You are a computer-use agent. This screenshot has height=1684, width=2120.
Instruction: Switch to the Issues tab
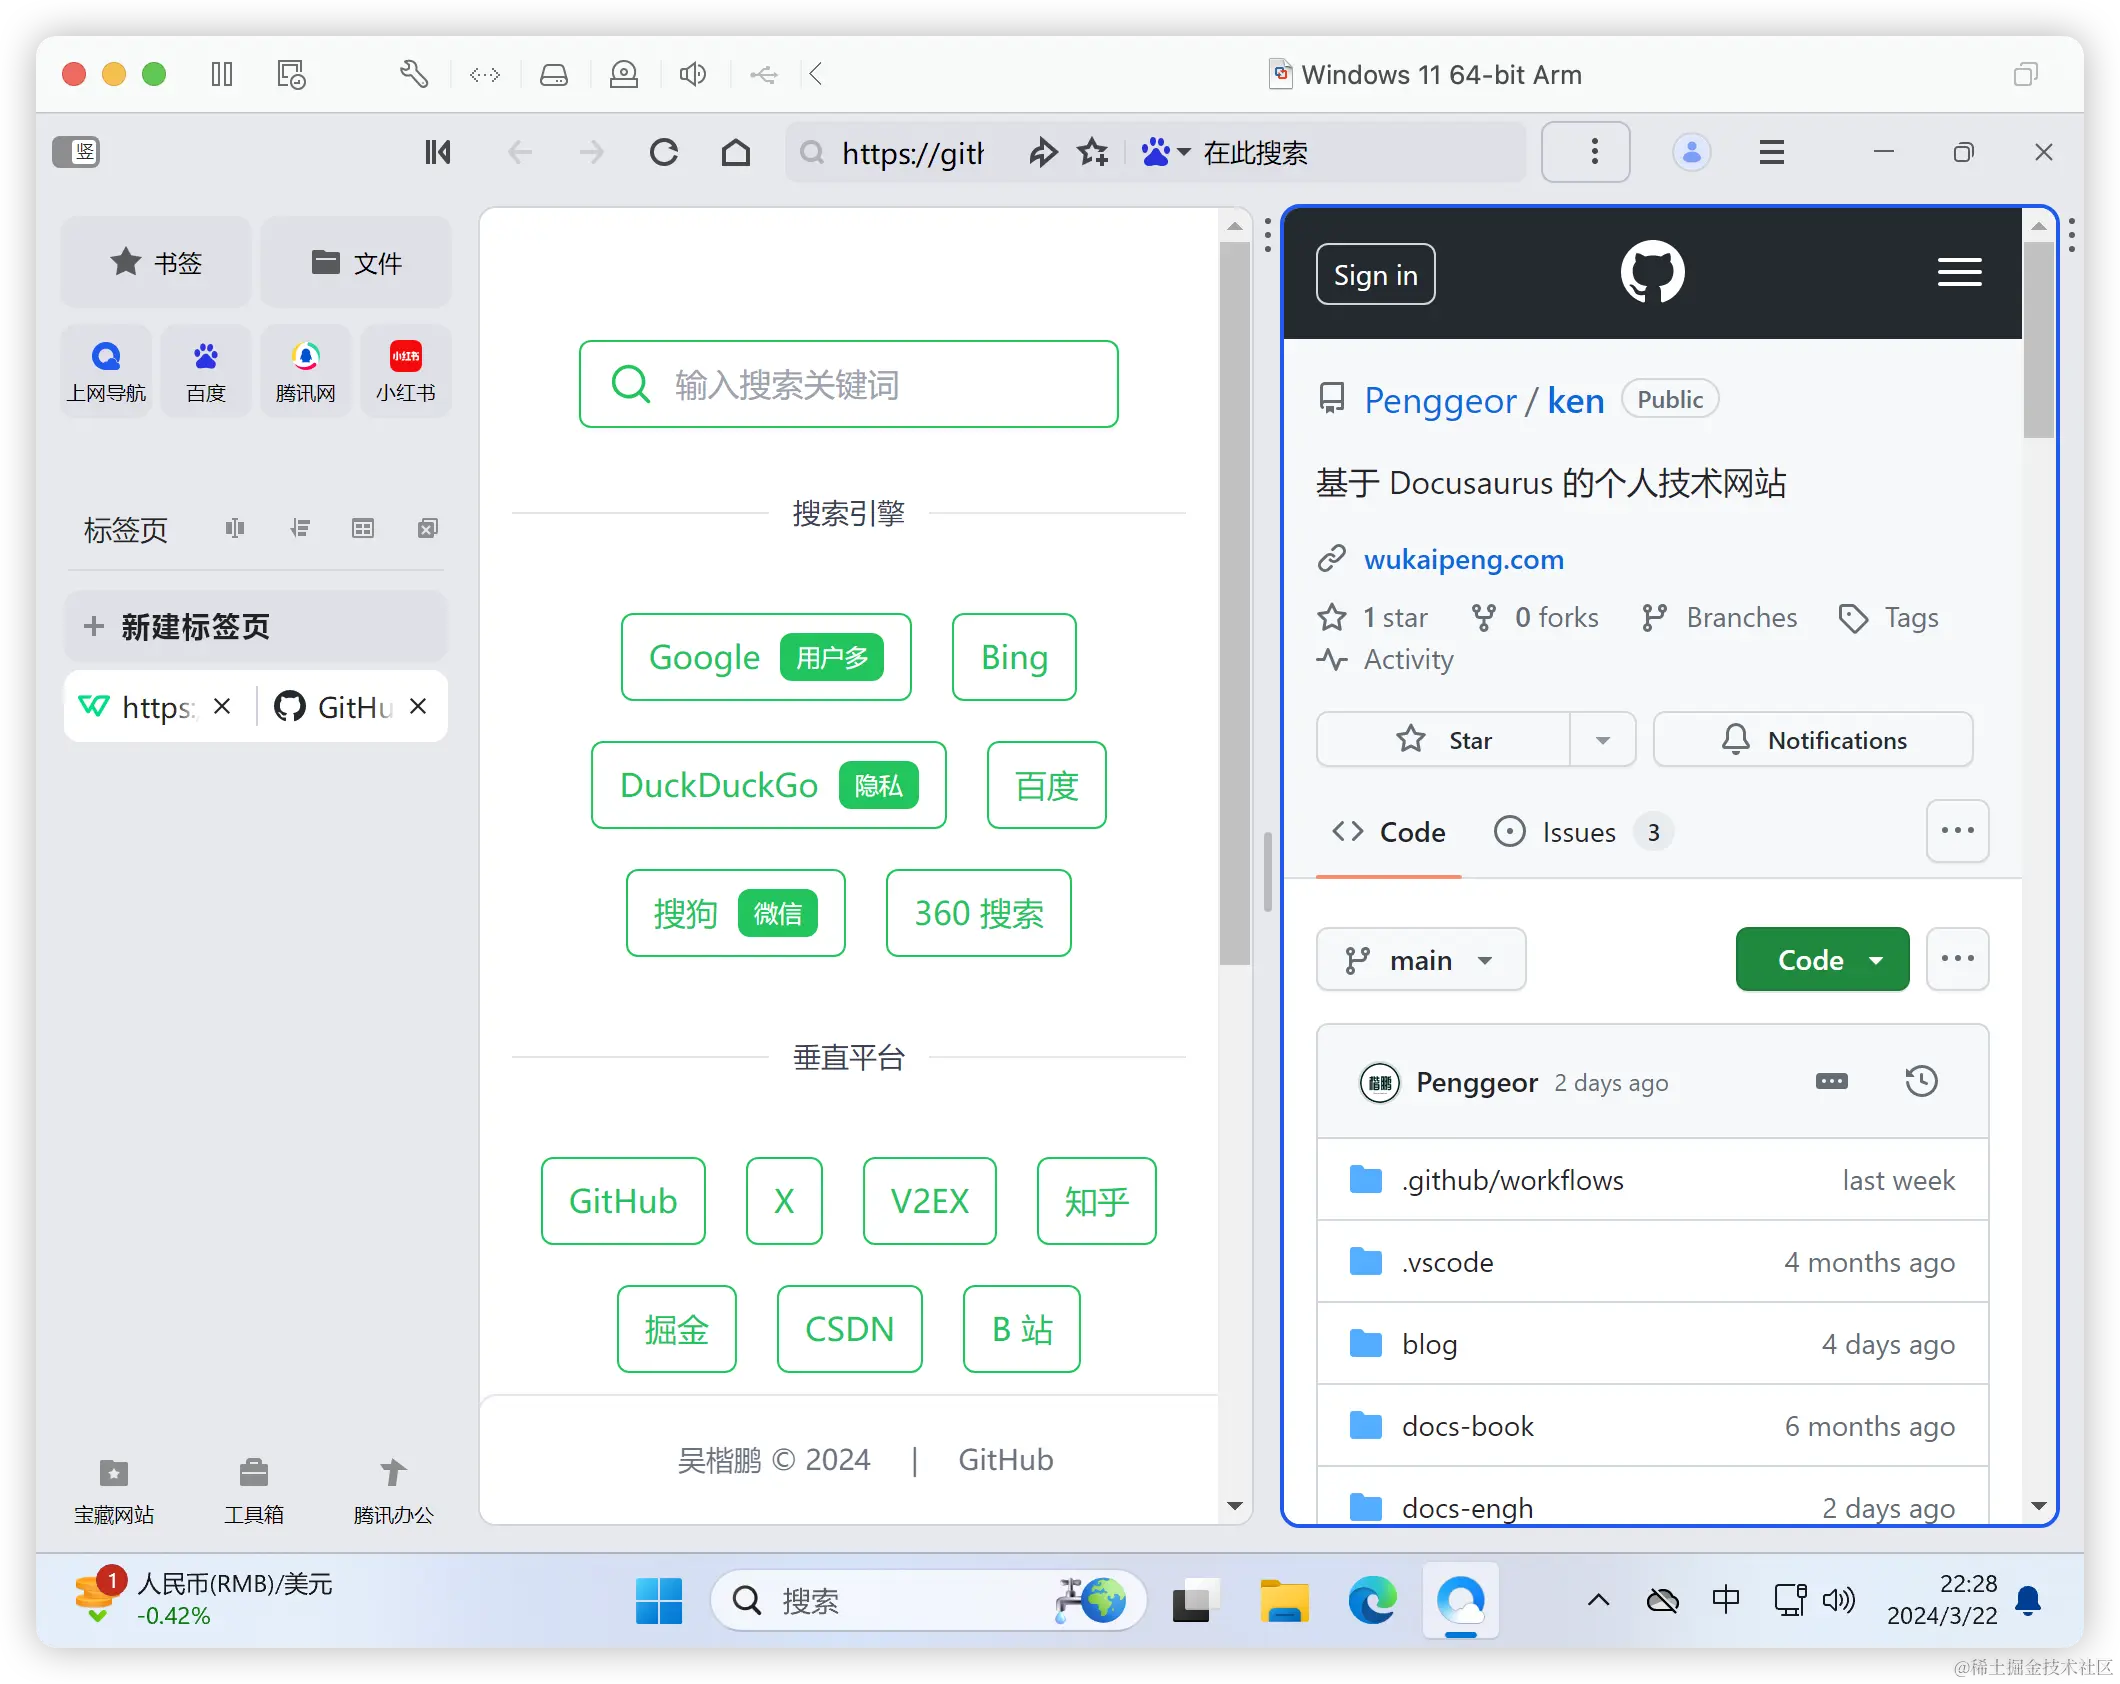(1582, 832)
